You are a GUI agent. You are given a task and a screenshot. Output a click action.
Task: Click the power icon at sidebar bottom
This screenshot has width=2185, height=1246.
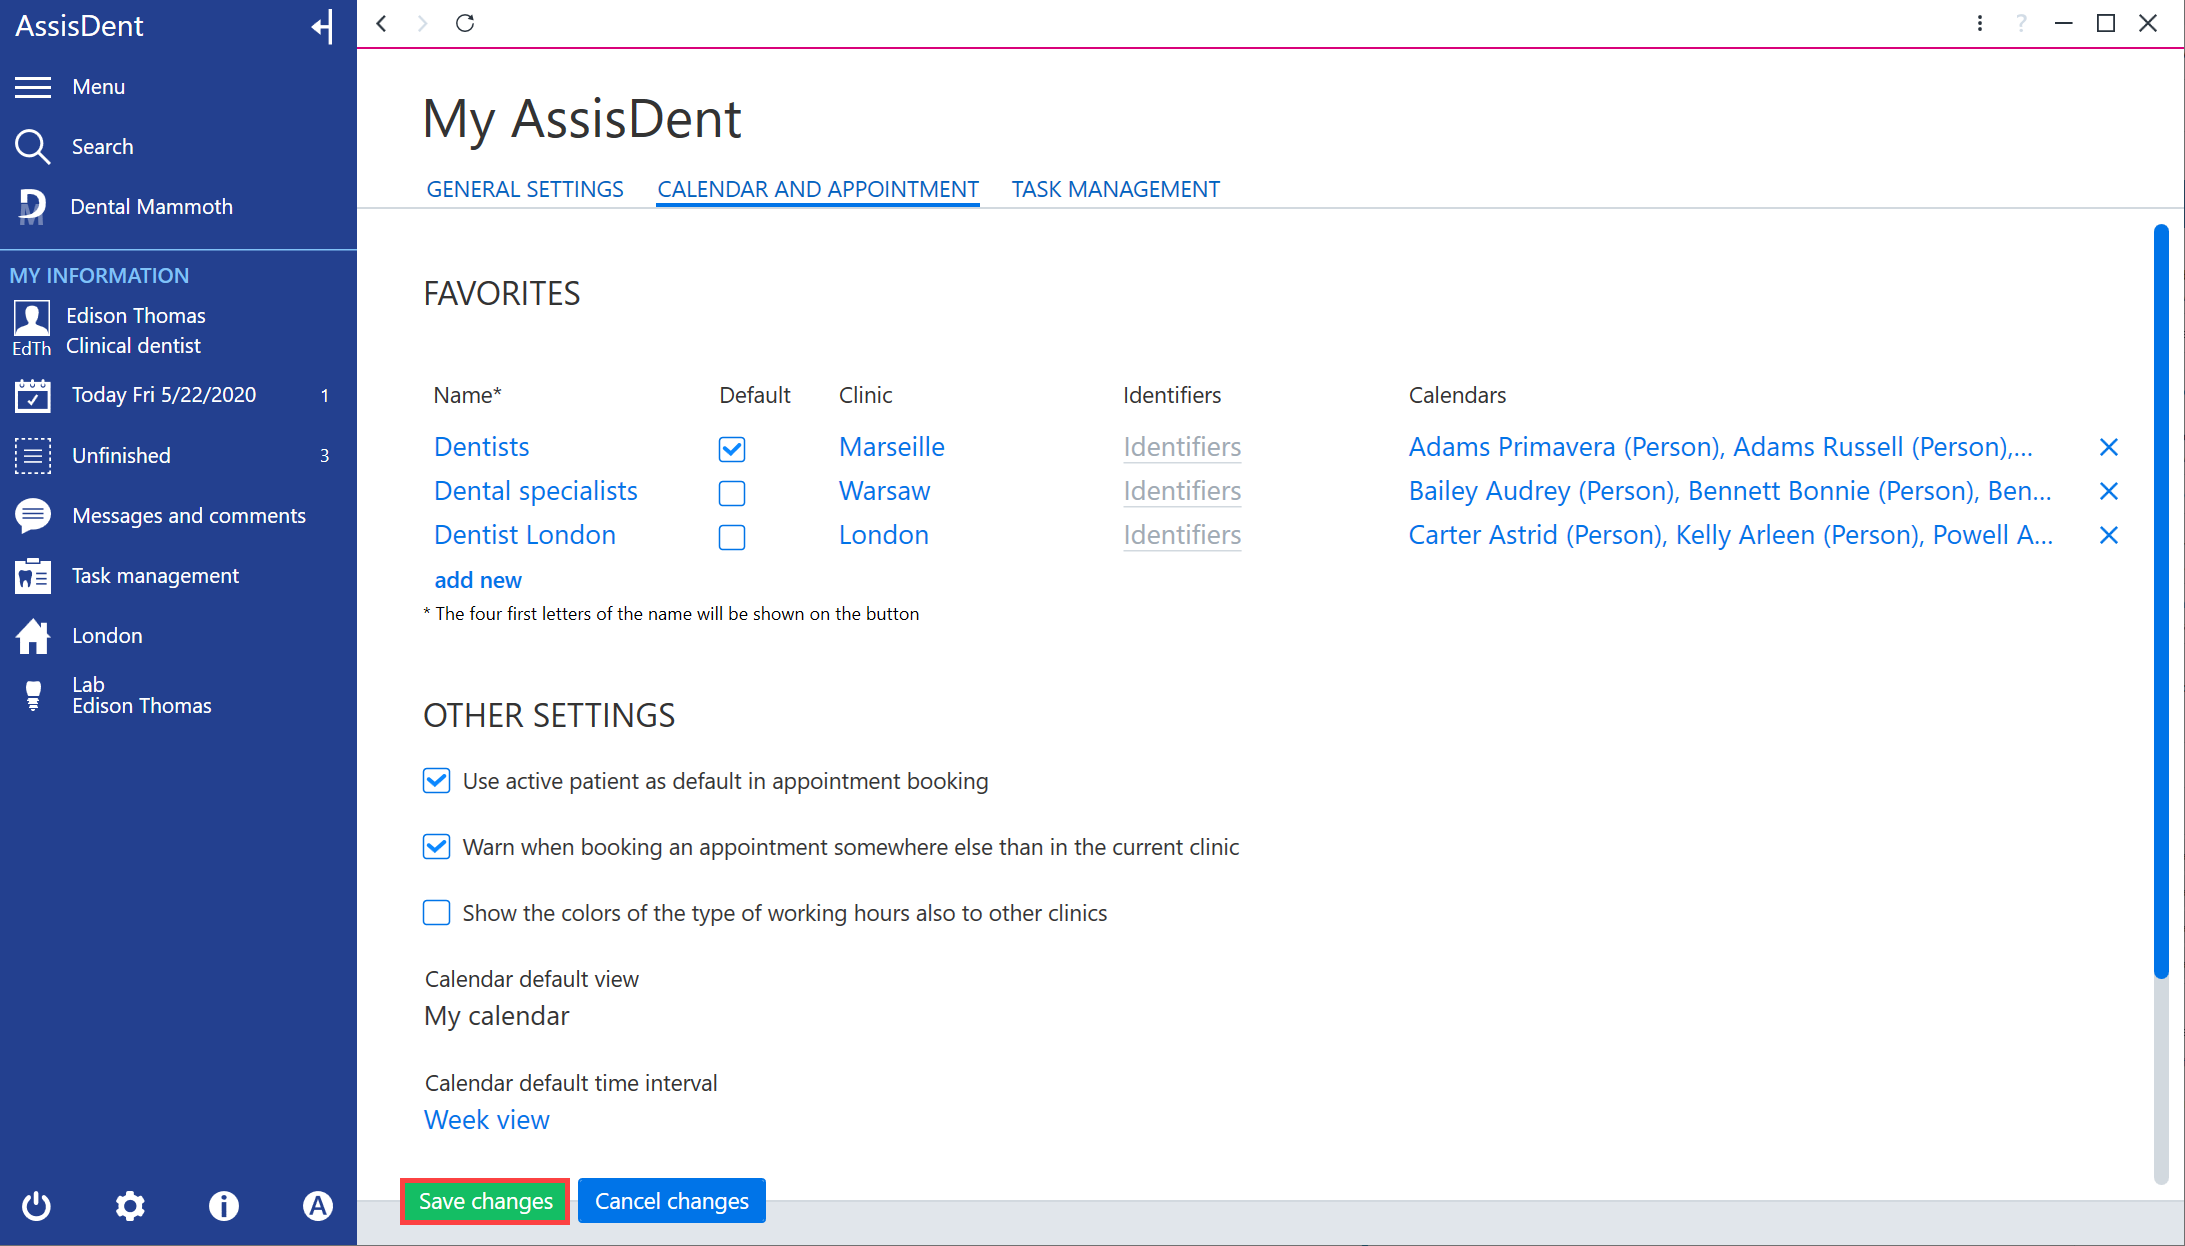(x=36, y=1206)
